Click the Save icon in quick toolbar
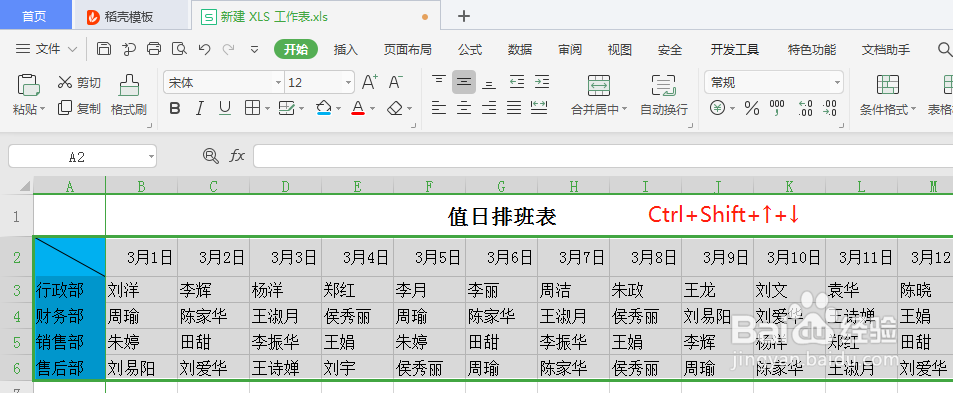 104,49
